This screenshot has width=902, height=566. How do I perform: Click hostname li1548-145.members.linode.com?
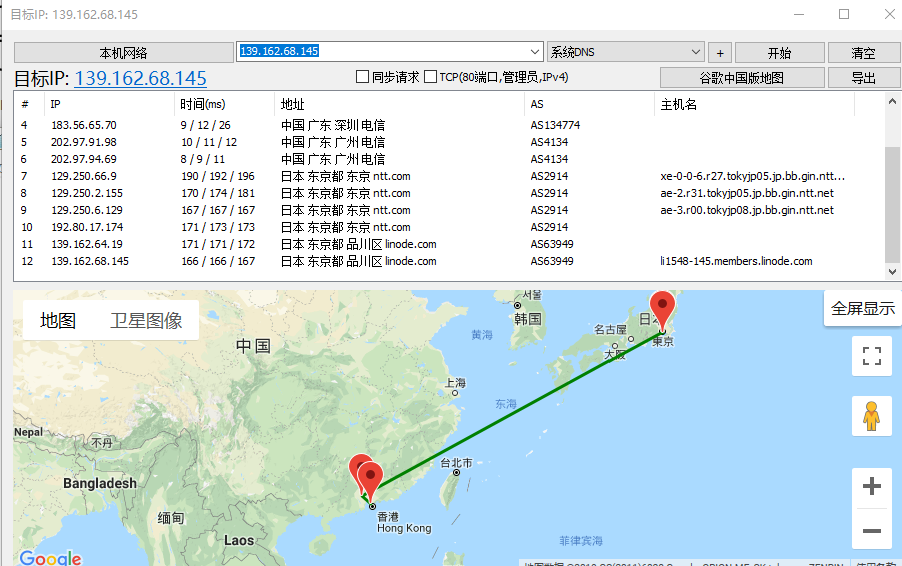736,261
